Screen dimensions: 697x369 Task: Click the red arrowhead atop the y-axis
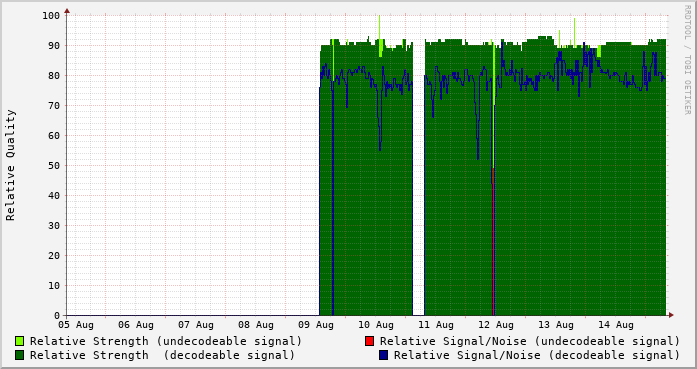pos(67,11)
